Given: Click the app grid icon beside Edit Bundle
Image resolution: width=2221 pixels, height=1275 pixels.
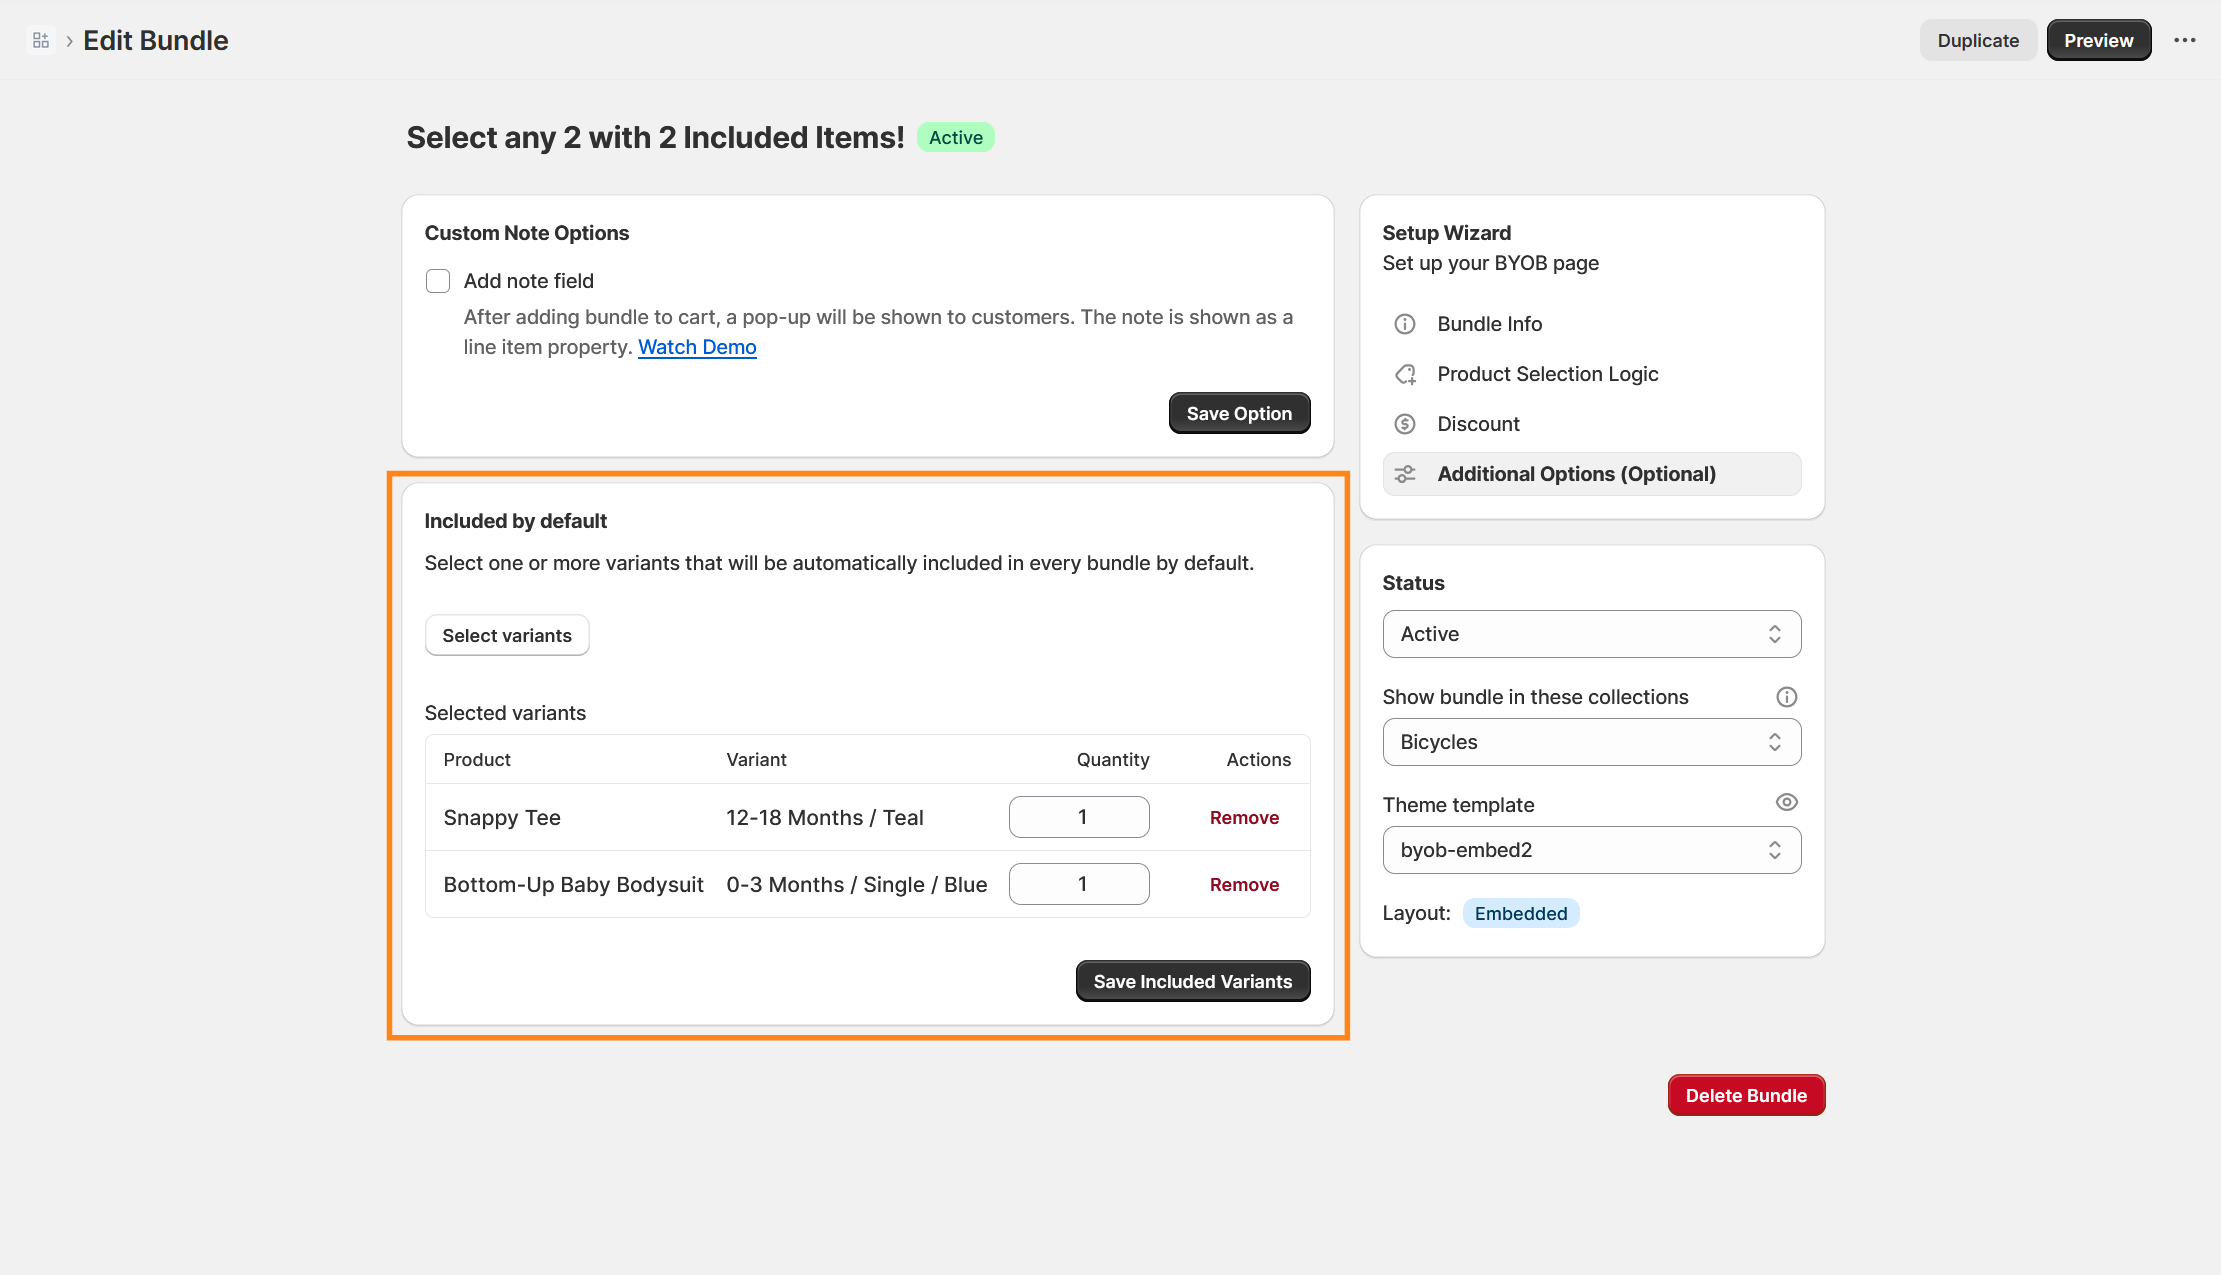Looking at the screenshot, I should pos(41,40).
